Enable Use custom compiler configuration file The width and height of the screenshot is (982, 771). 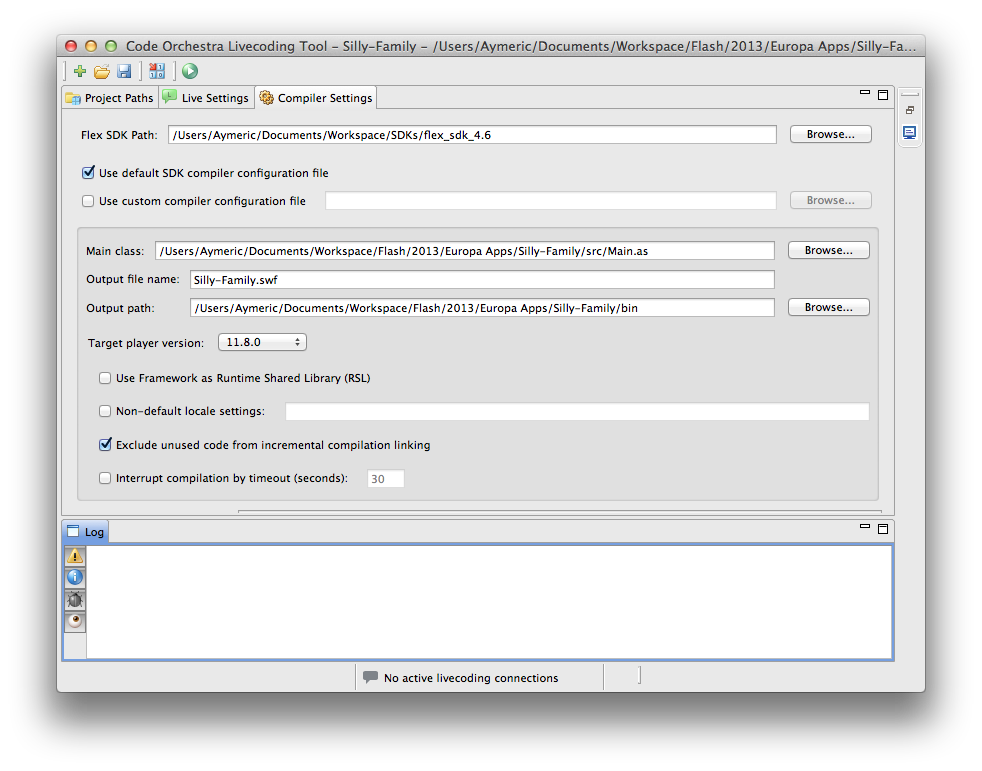coord(89,201)
